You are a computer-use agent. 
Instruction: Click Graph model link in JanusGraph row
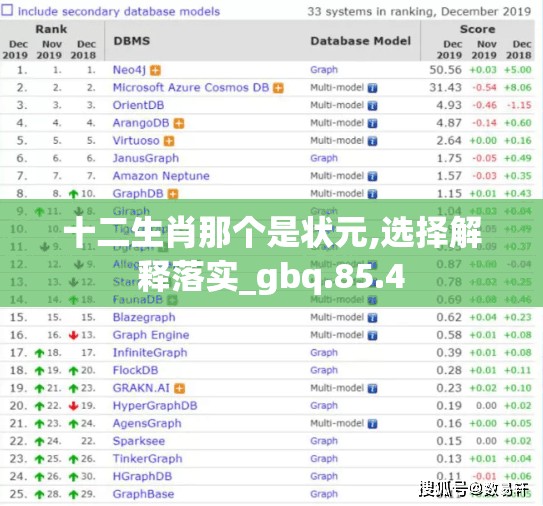(324, 158)
